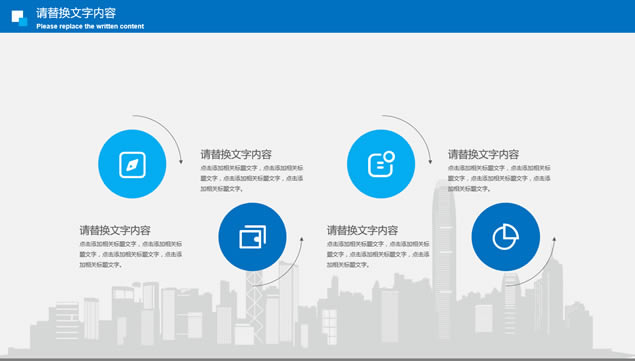Select body paragraph beside compass circle
This screenshot has width=635, height=361.
(252, 178)
